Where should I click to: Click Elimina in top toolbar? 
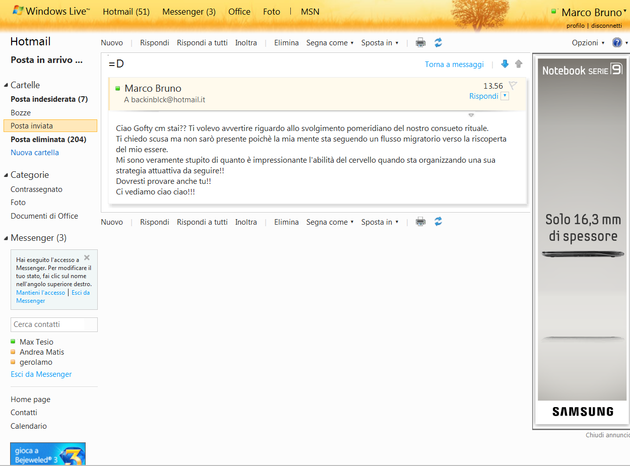point(286,43)
